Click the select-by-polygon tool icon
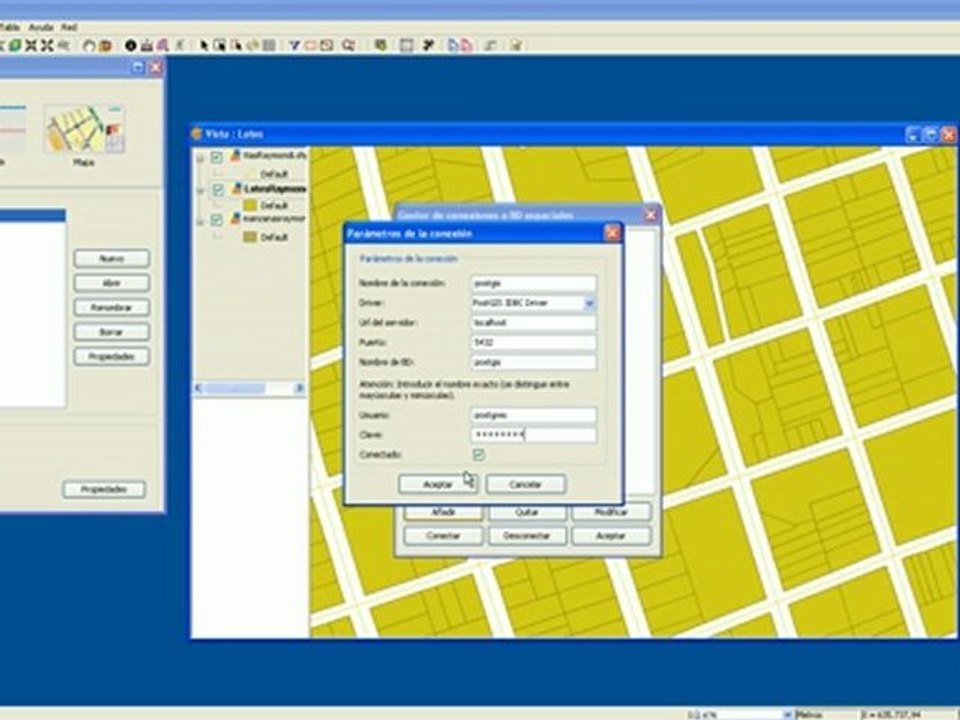The image size is (960, 720). pos(236,45)
